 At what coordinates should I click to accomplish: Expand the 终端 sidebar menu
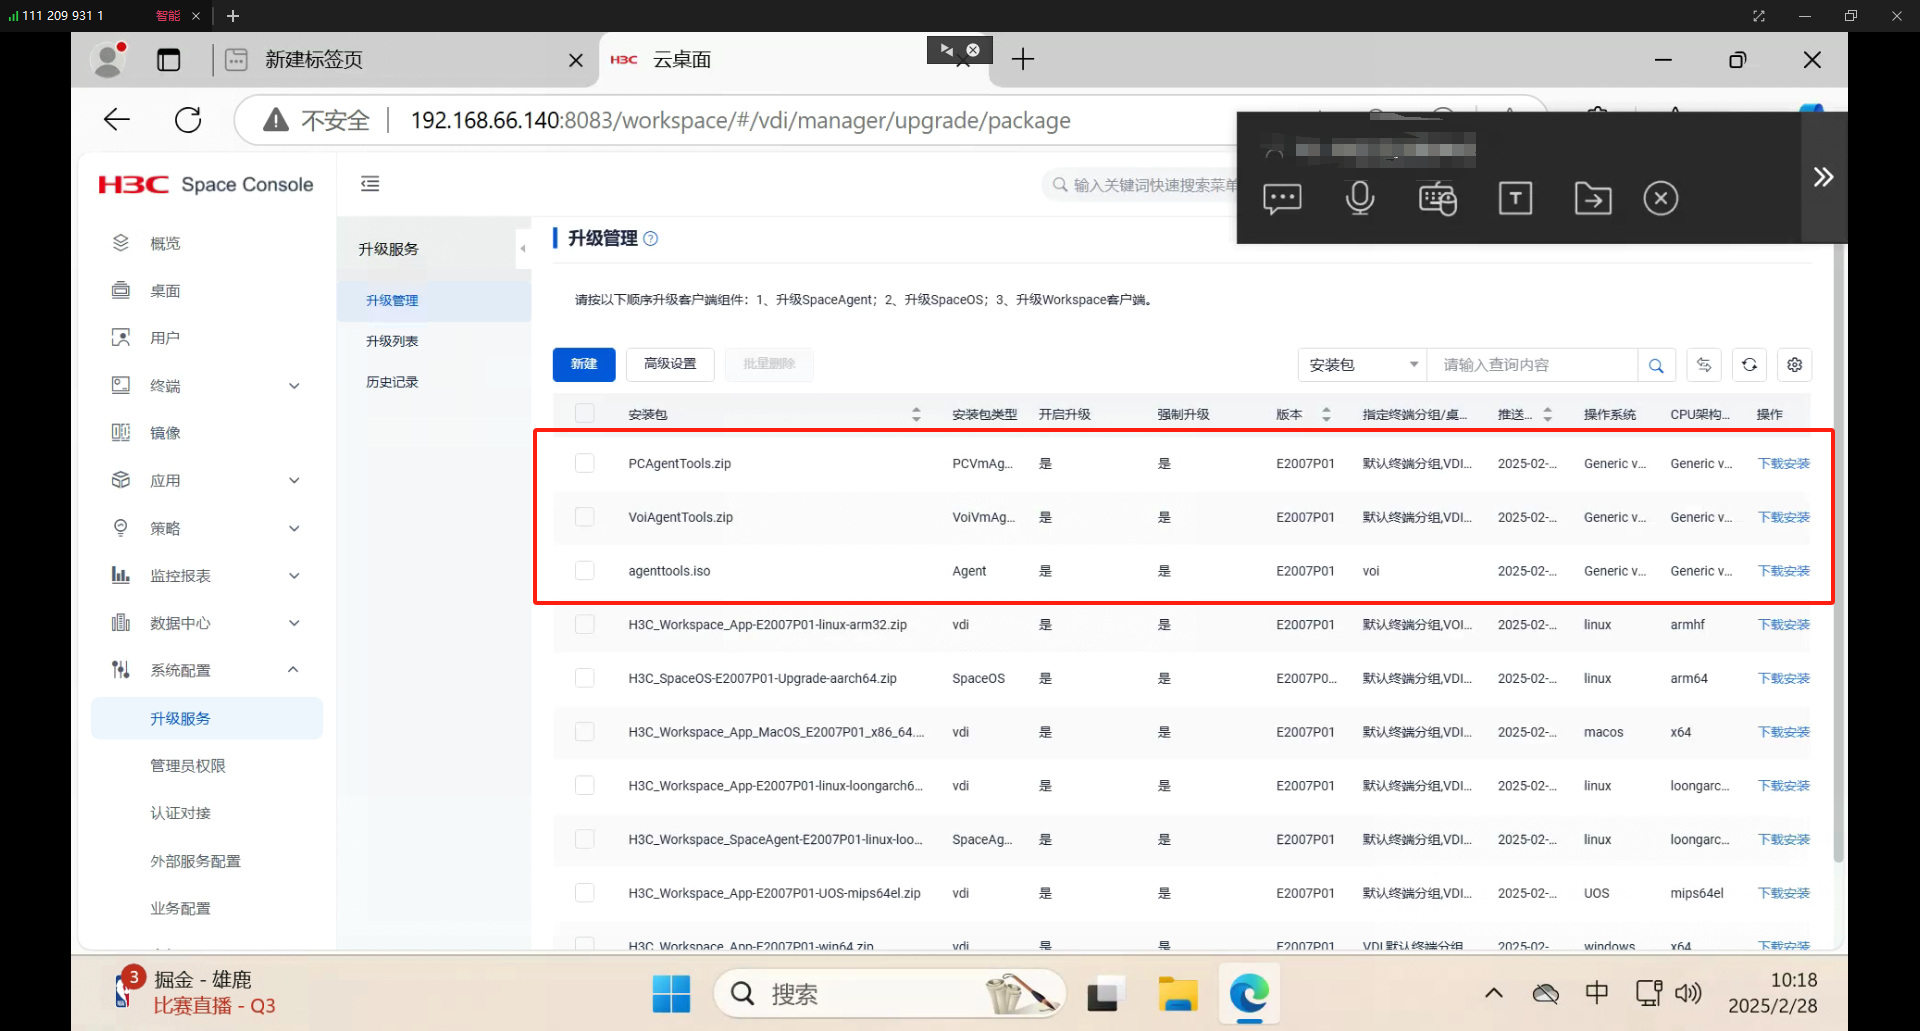pyautogui.click(x=294, y=386)
